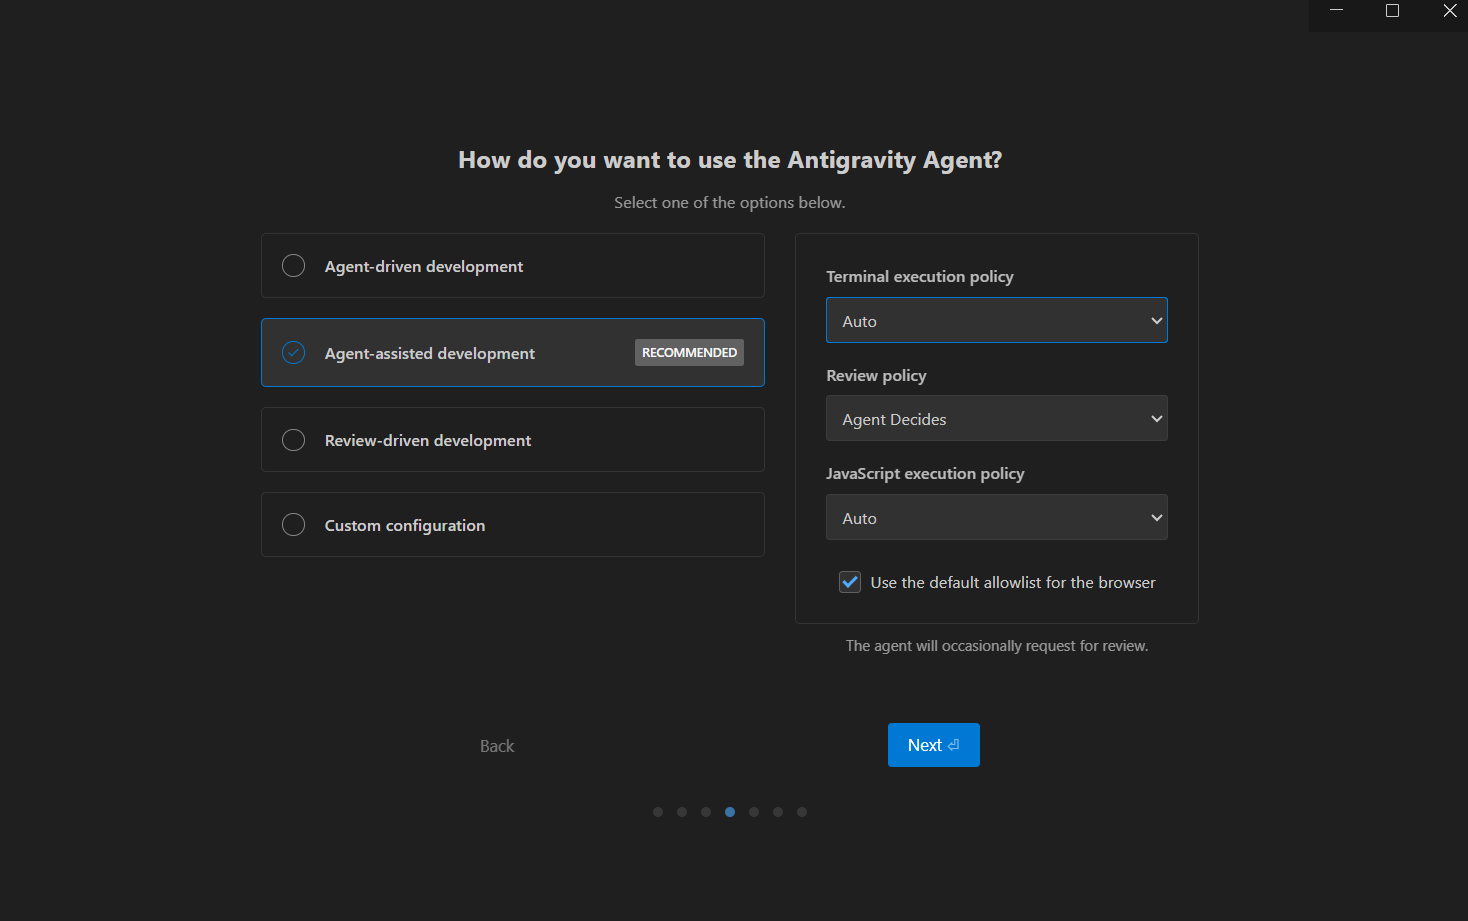The image size is (1468, 921).
Task: Jump to the last onboarding step dot
Action: point(802,812)
